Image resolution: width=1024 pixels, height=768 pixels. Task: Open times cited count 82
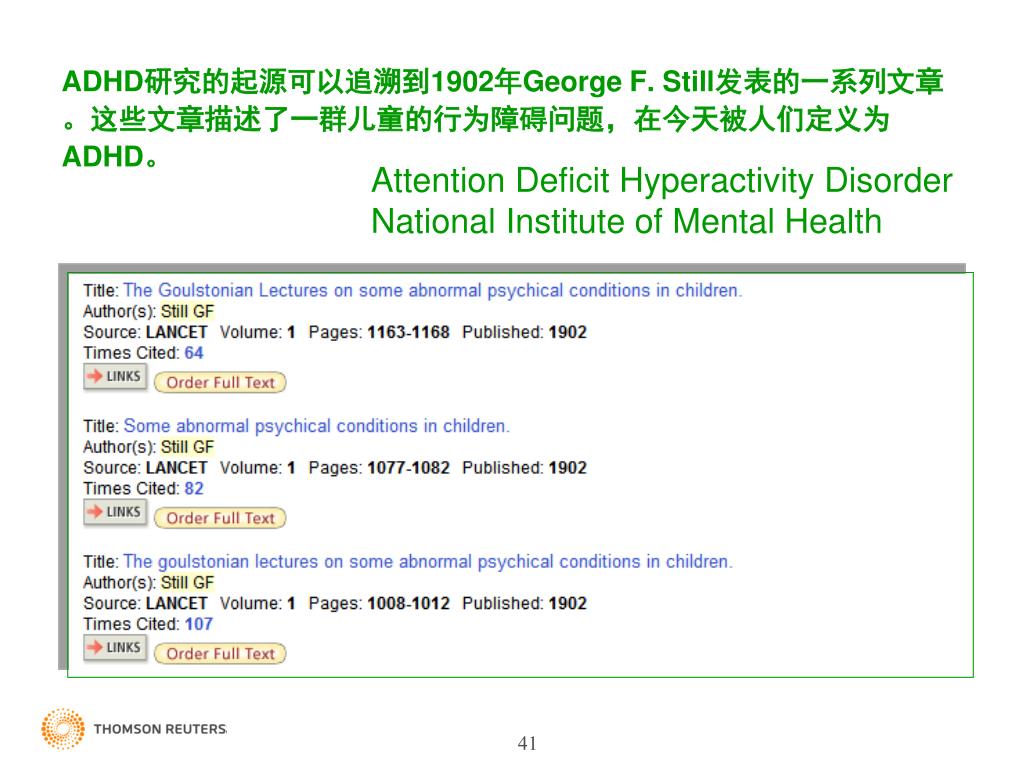click(x=194, y=488)
